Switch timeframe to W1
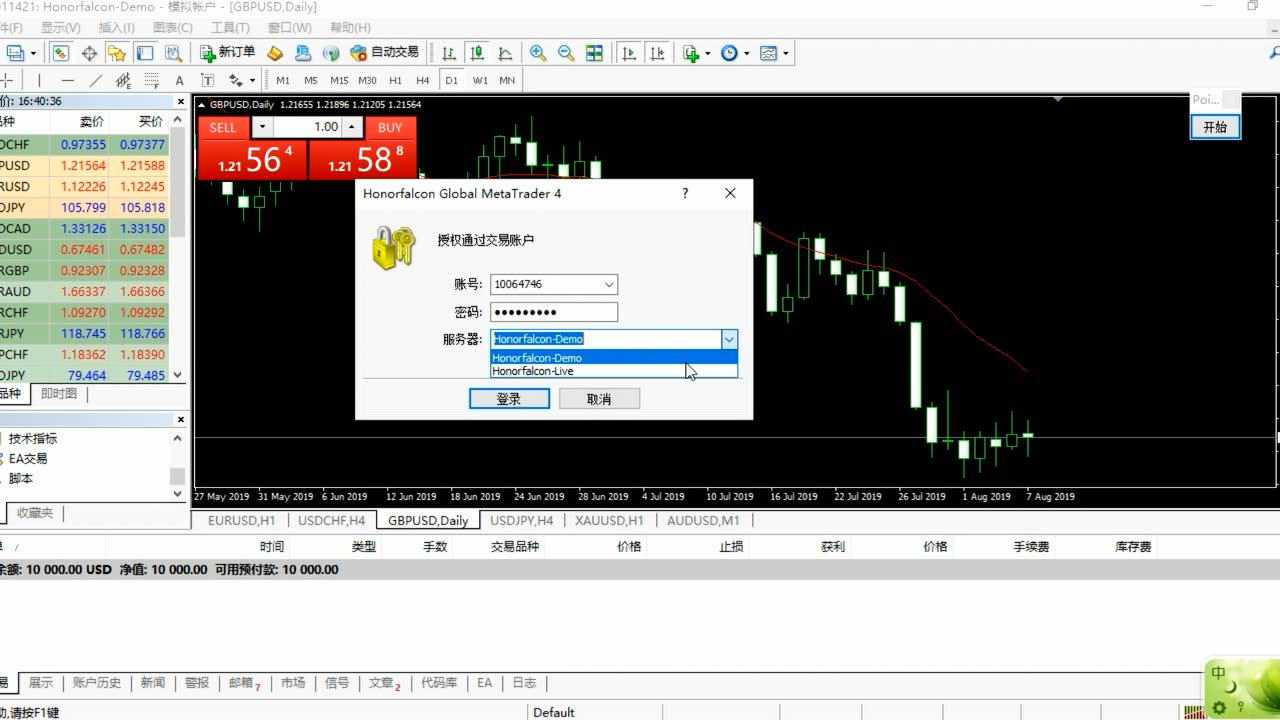Screen dimensions: 1280x720 tap(480, 80)
